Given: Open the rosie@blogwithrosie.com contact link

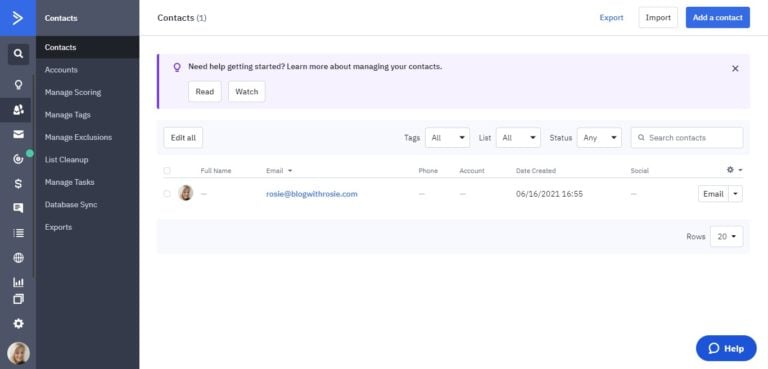Looking at the screenshot, I should (312, 194).
